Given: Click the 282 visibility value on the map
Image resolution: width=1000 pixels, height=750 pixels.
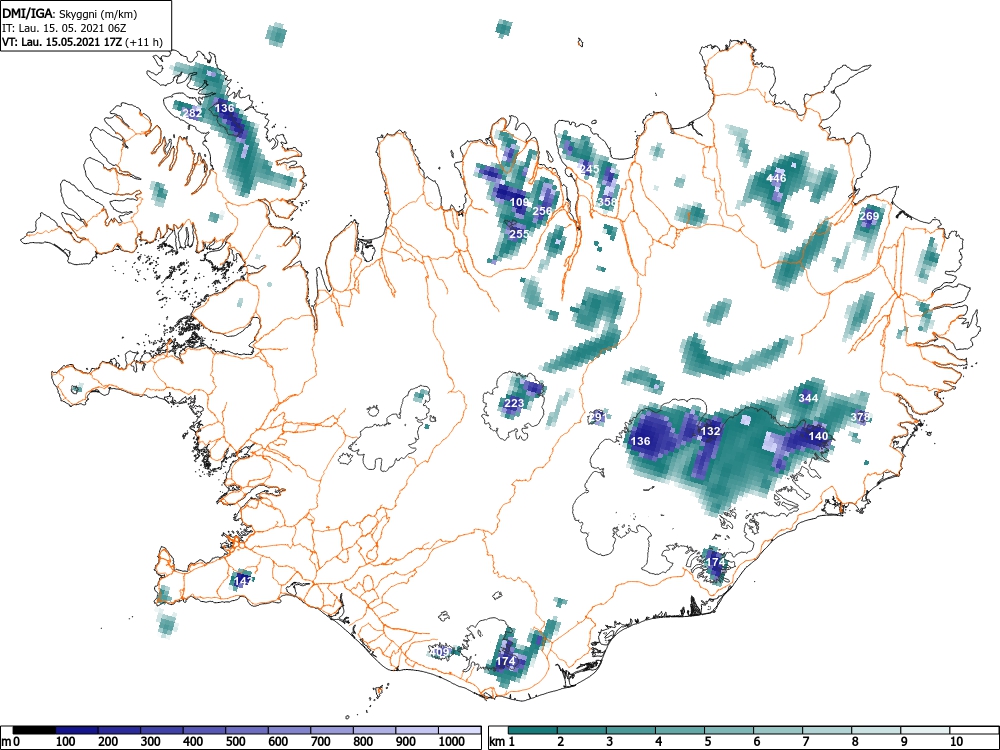Looking at the screenshot, I should 193,114.
